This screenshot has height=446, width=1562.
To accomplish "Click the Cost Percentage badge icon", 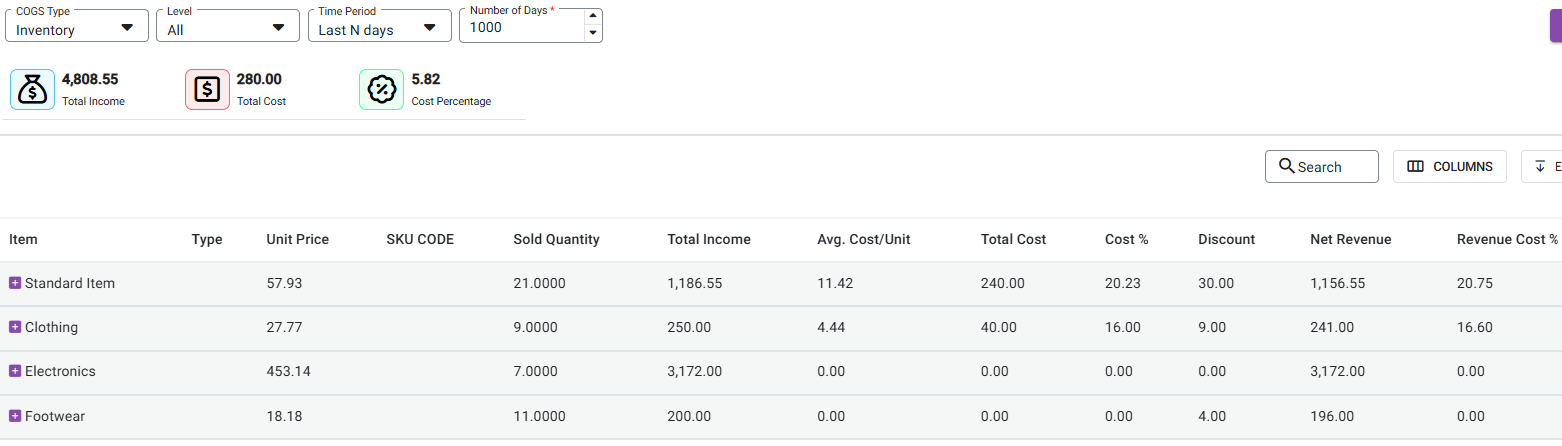I will point(381,90).
